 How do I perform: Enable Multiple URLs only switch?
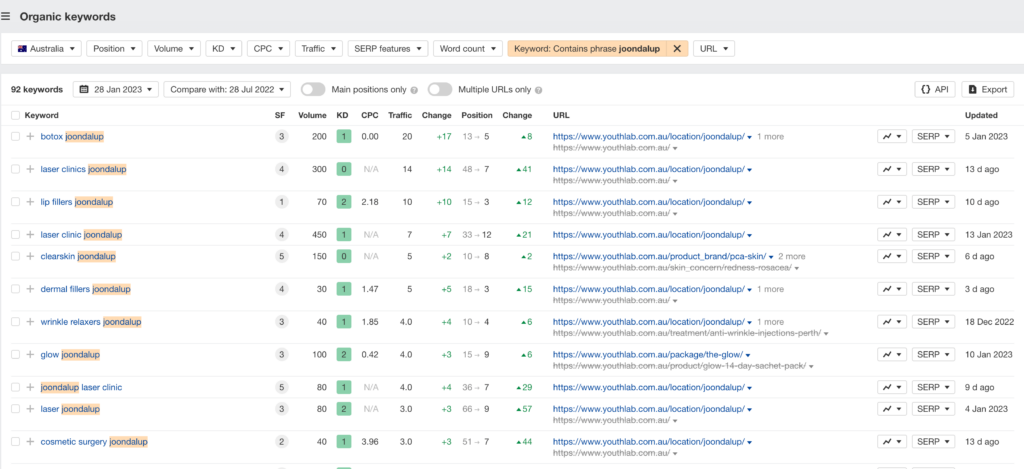tap(439, 89)
